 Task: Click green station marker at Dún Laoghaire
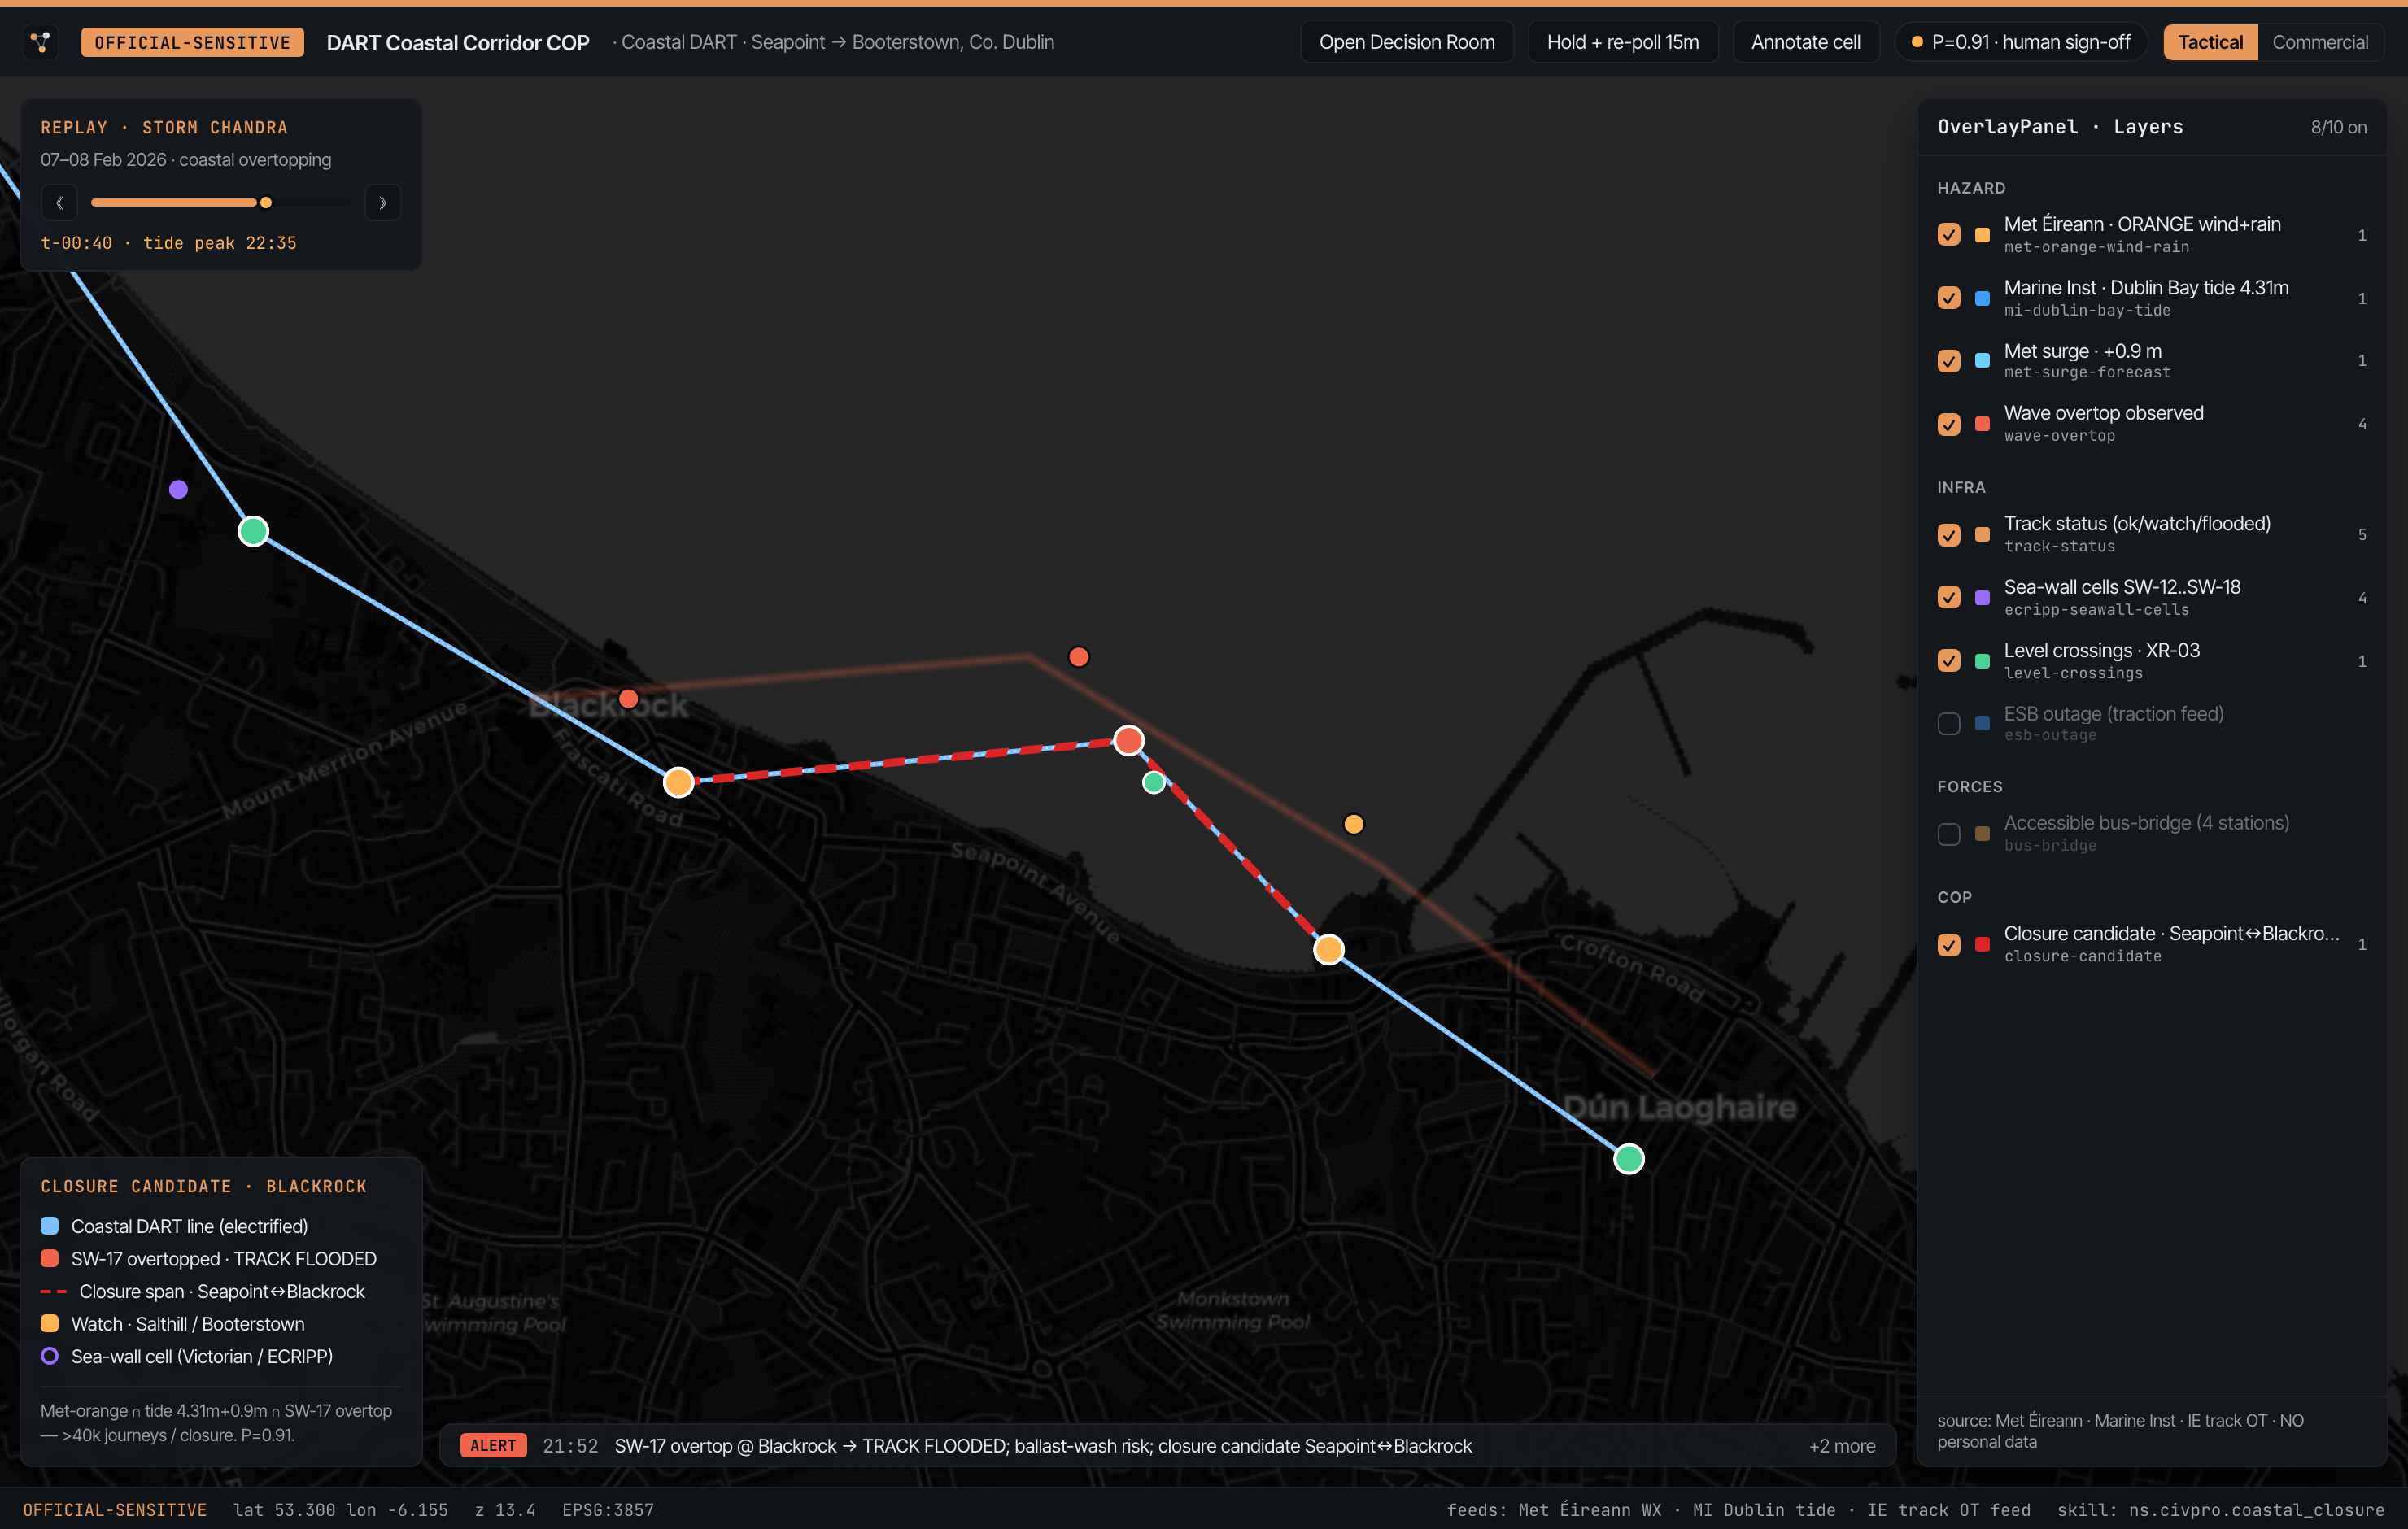coord(1628,1158)
